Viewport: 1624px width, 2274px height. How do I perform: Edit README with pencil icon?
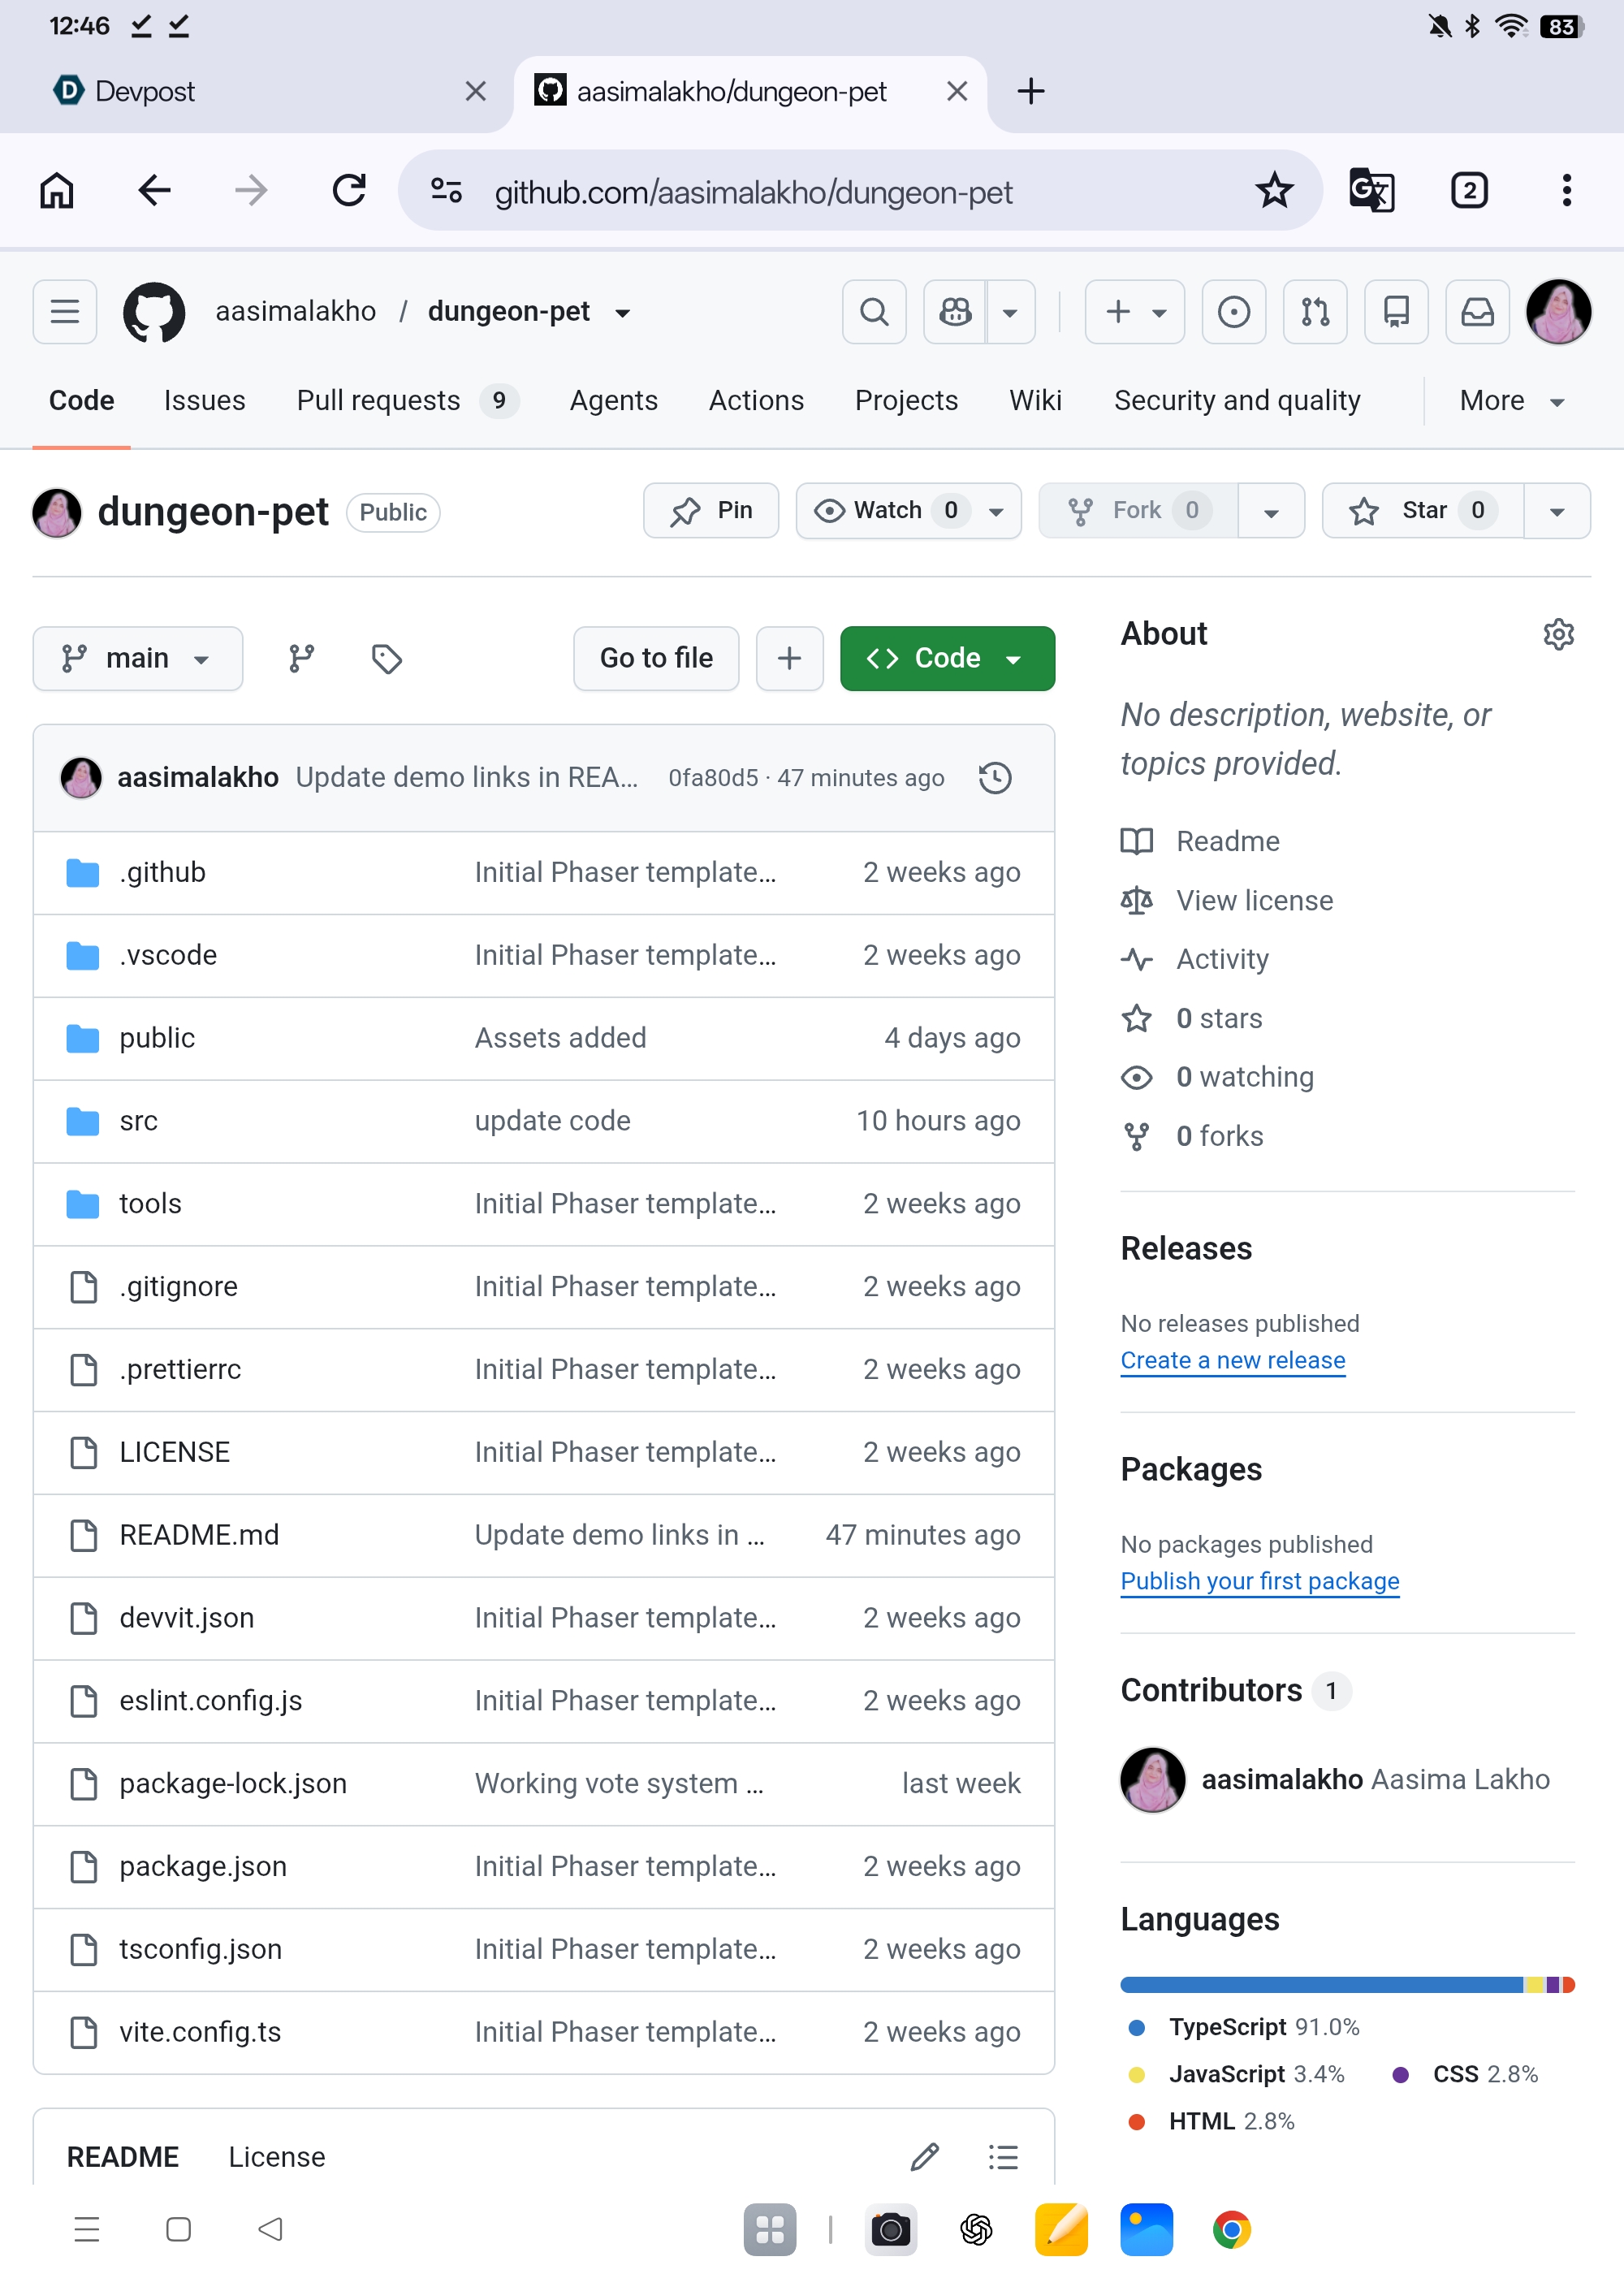pos(925,2156)
